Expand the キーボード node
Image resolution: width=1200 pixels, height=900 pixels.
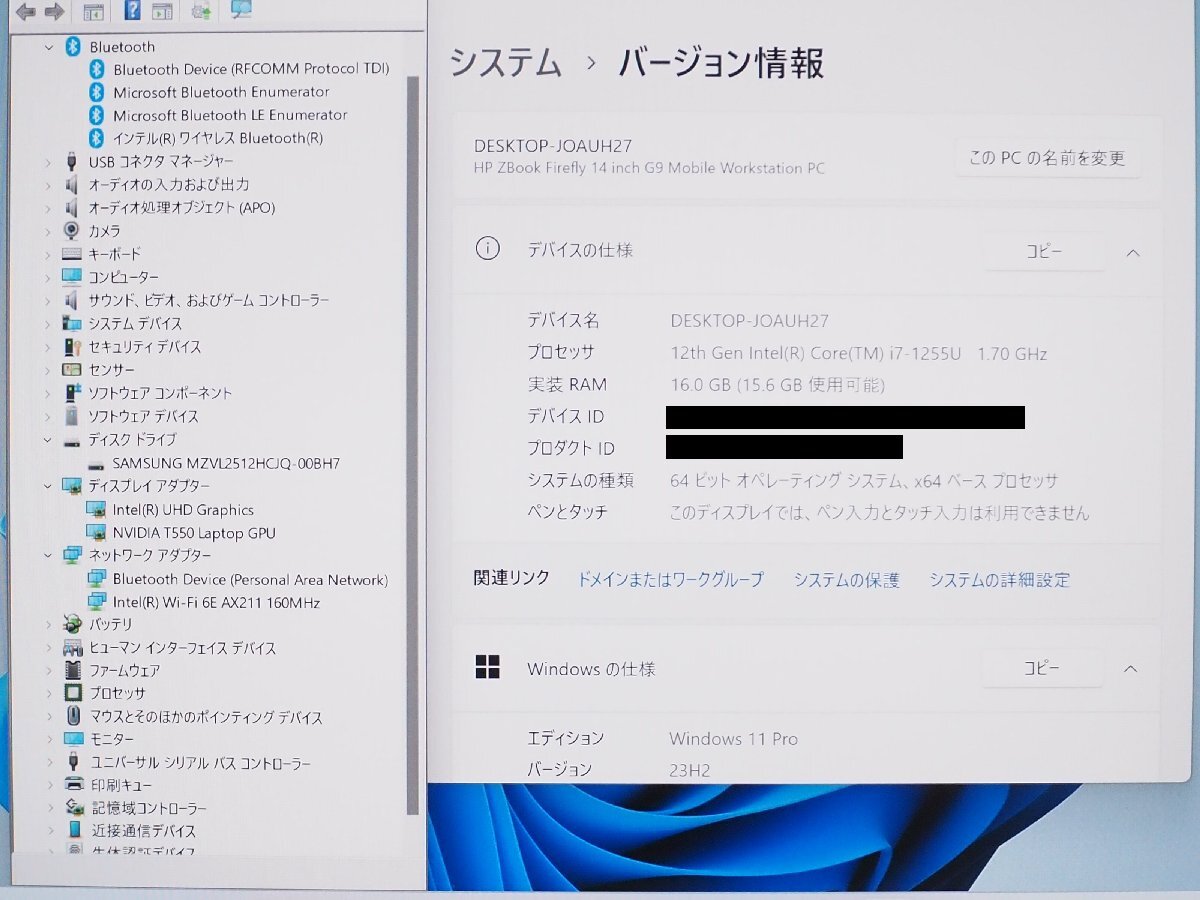point(48,254)
